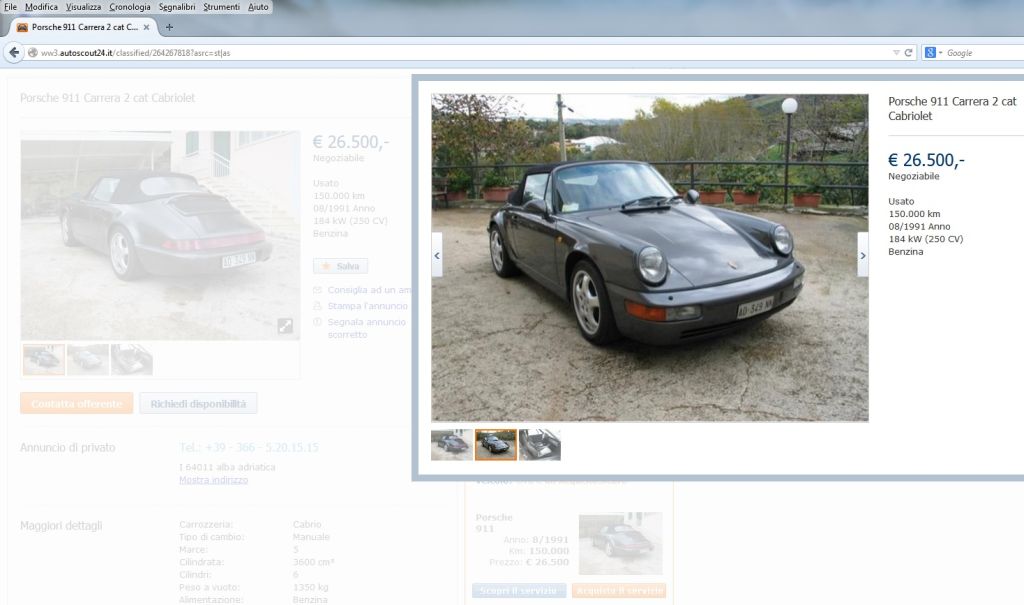Open the File menu
Screen dimensions: 1024x605
pos(10,7)
